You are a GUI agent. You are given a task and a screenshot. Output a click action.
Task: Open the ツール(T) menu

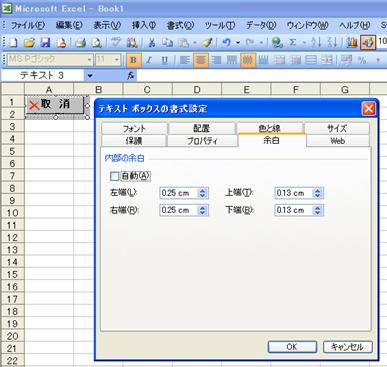click(x=220, y=25)
